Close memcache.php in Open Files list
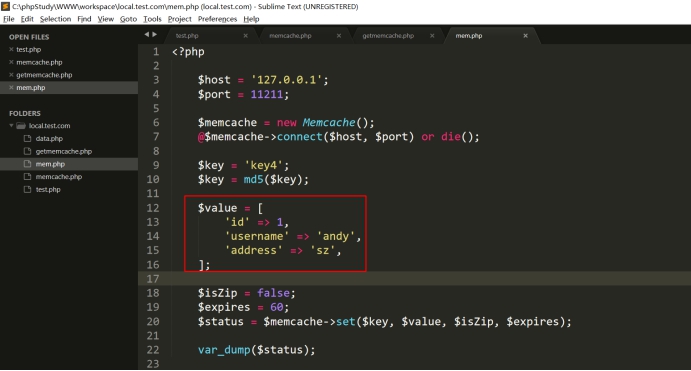Screen dimensions: 691x371 tap(11, 62)
